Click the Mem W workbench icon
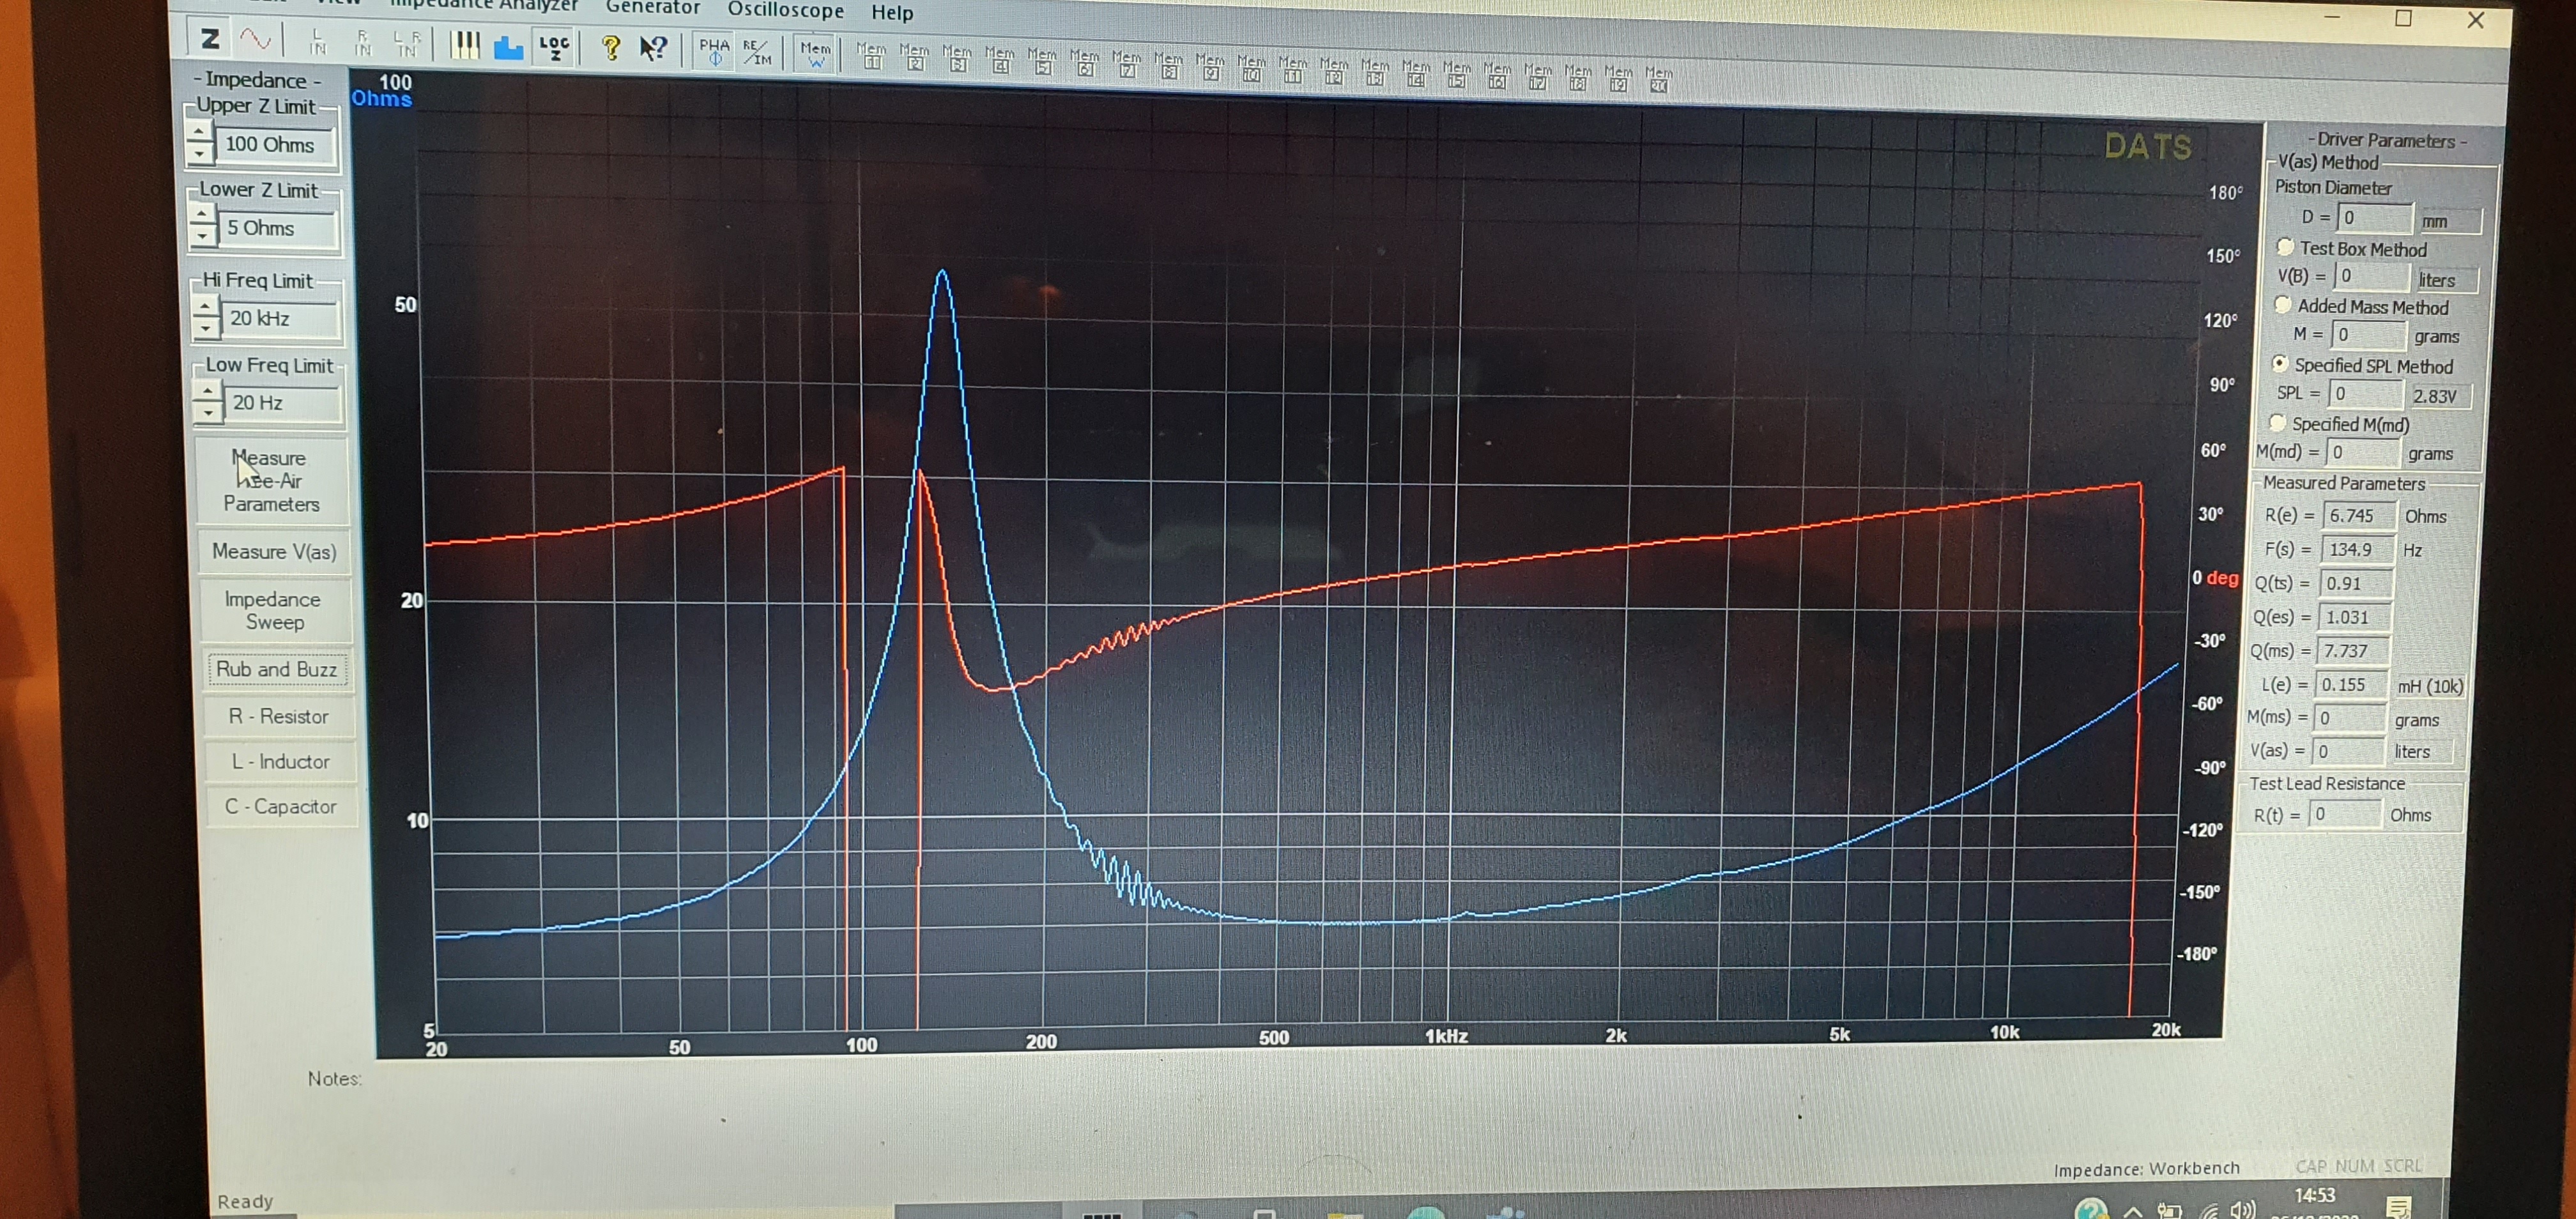Viewport: 2576px width, 1219px height. click(x=815, y=53)
